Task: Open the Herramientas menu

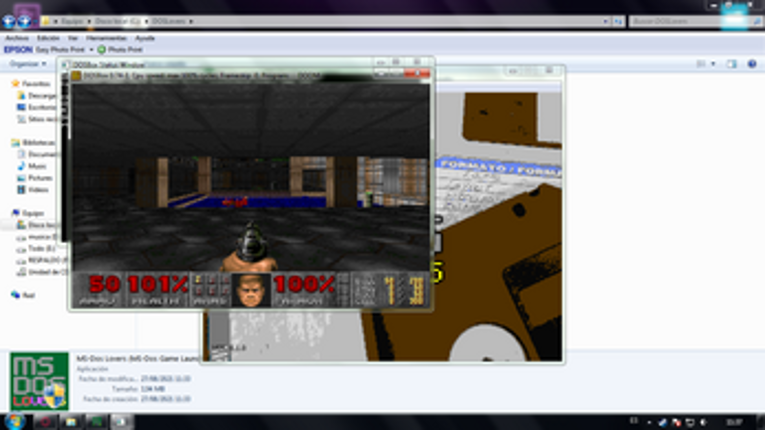Action: (106, 38)
